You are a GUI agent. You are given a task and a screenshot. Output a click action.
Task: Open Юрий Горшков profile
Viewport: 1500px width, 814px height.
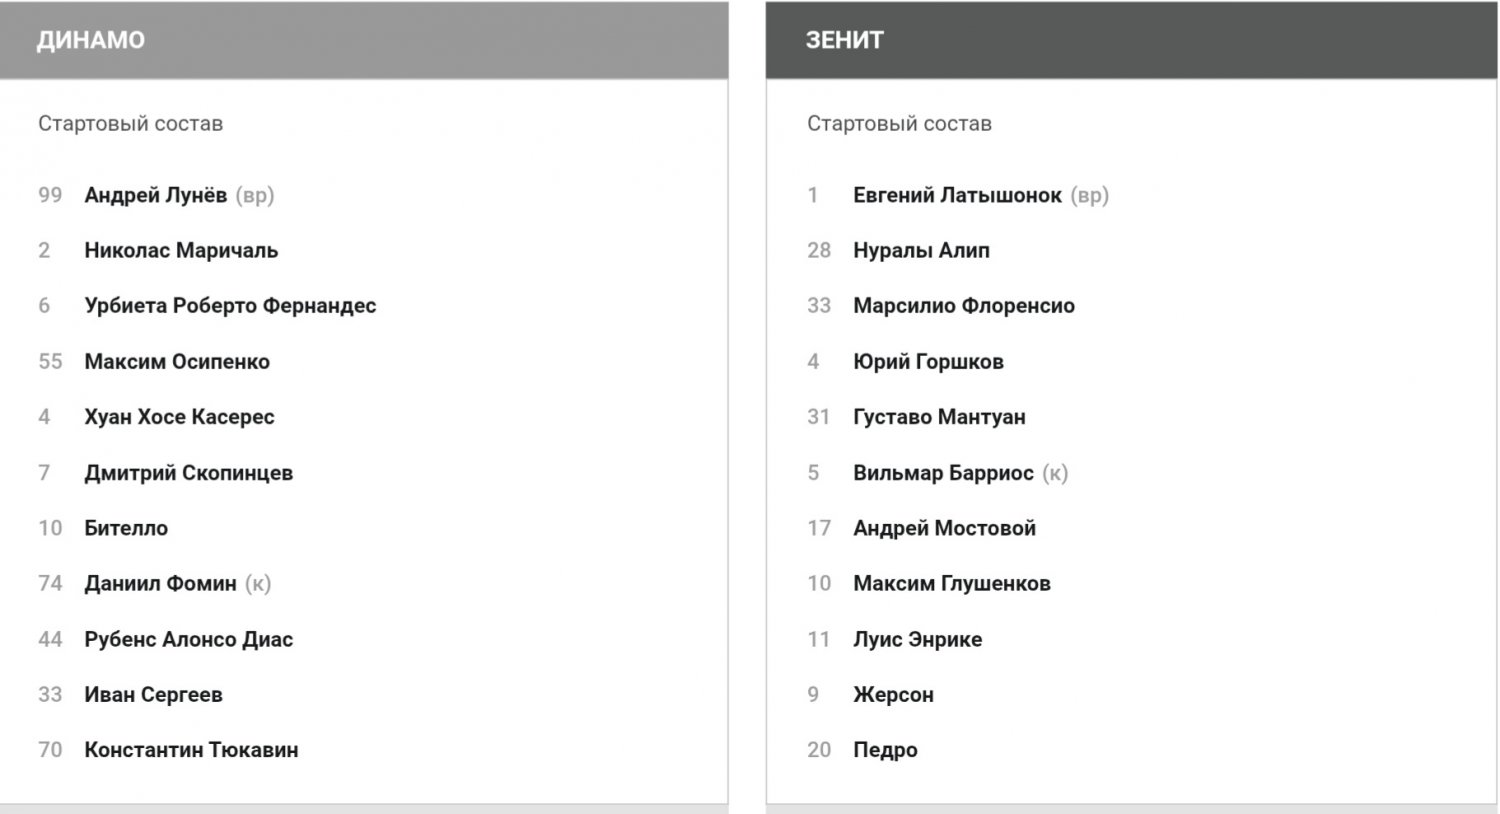(x=928, y=362)
